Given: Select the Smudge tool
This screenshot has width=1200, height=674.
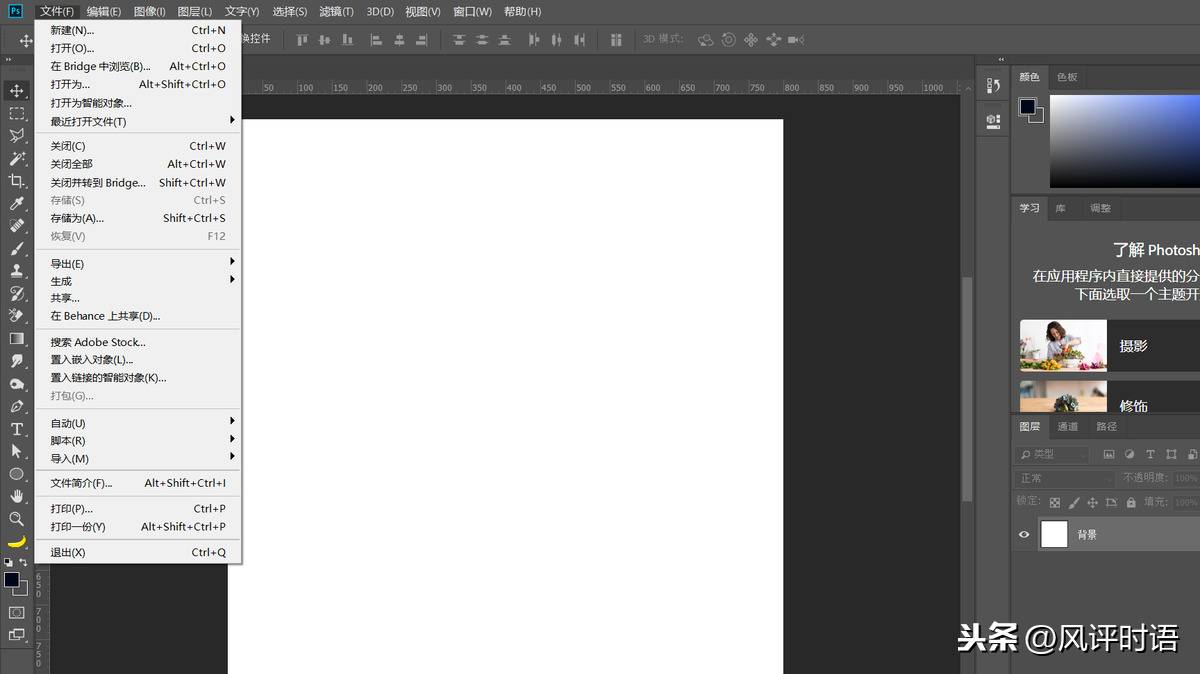Looking at the screenshot, I should [17, 361].
